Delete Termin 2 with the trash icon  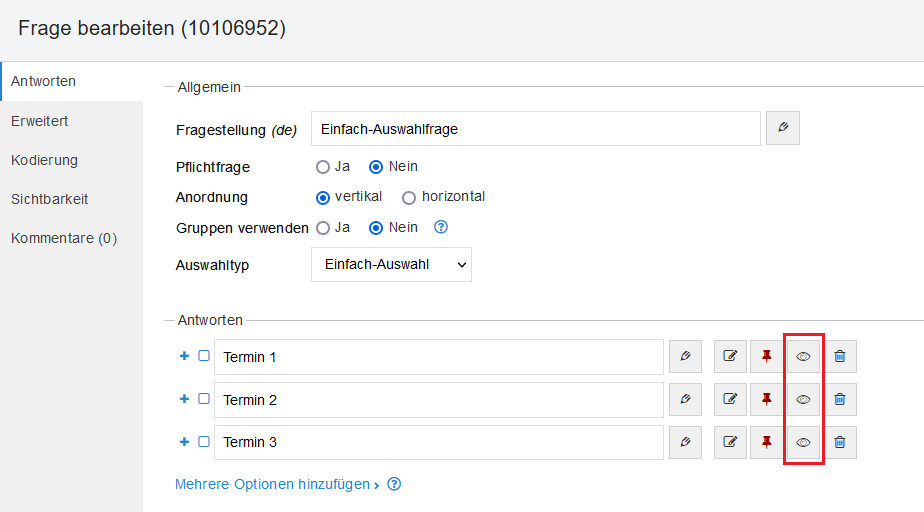(x=840, y=399)
